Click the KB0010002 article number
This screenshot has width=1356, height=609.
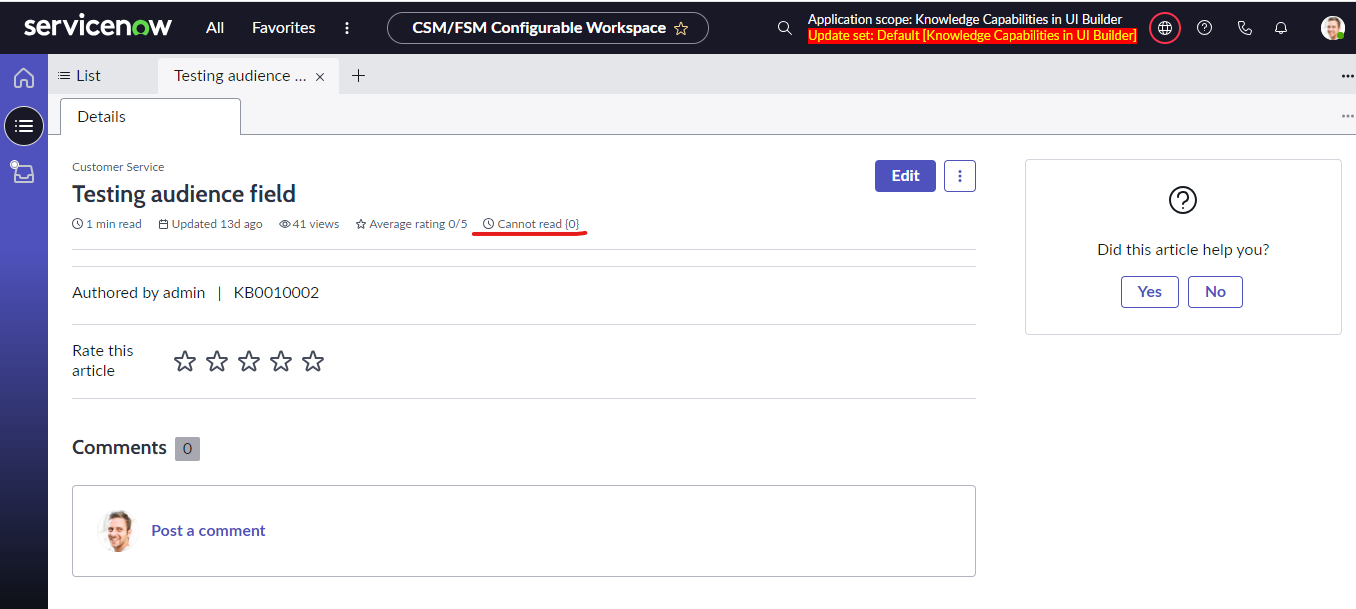276,293
